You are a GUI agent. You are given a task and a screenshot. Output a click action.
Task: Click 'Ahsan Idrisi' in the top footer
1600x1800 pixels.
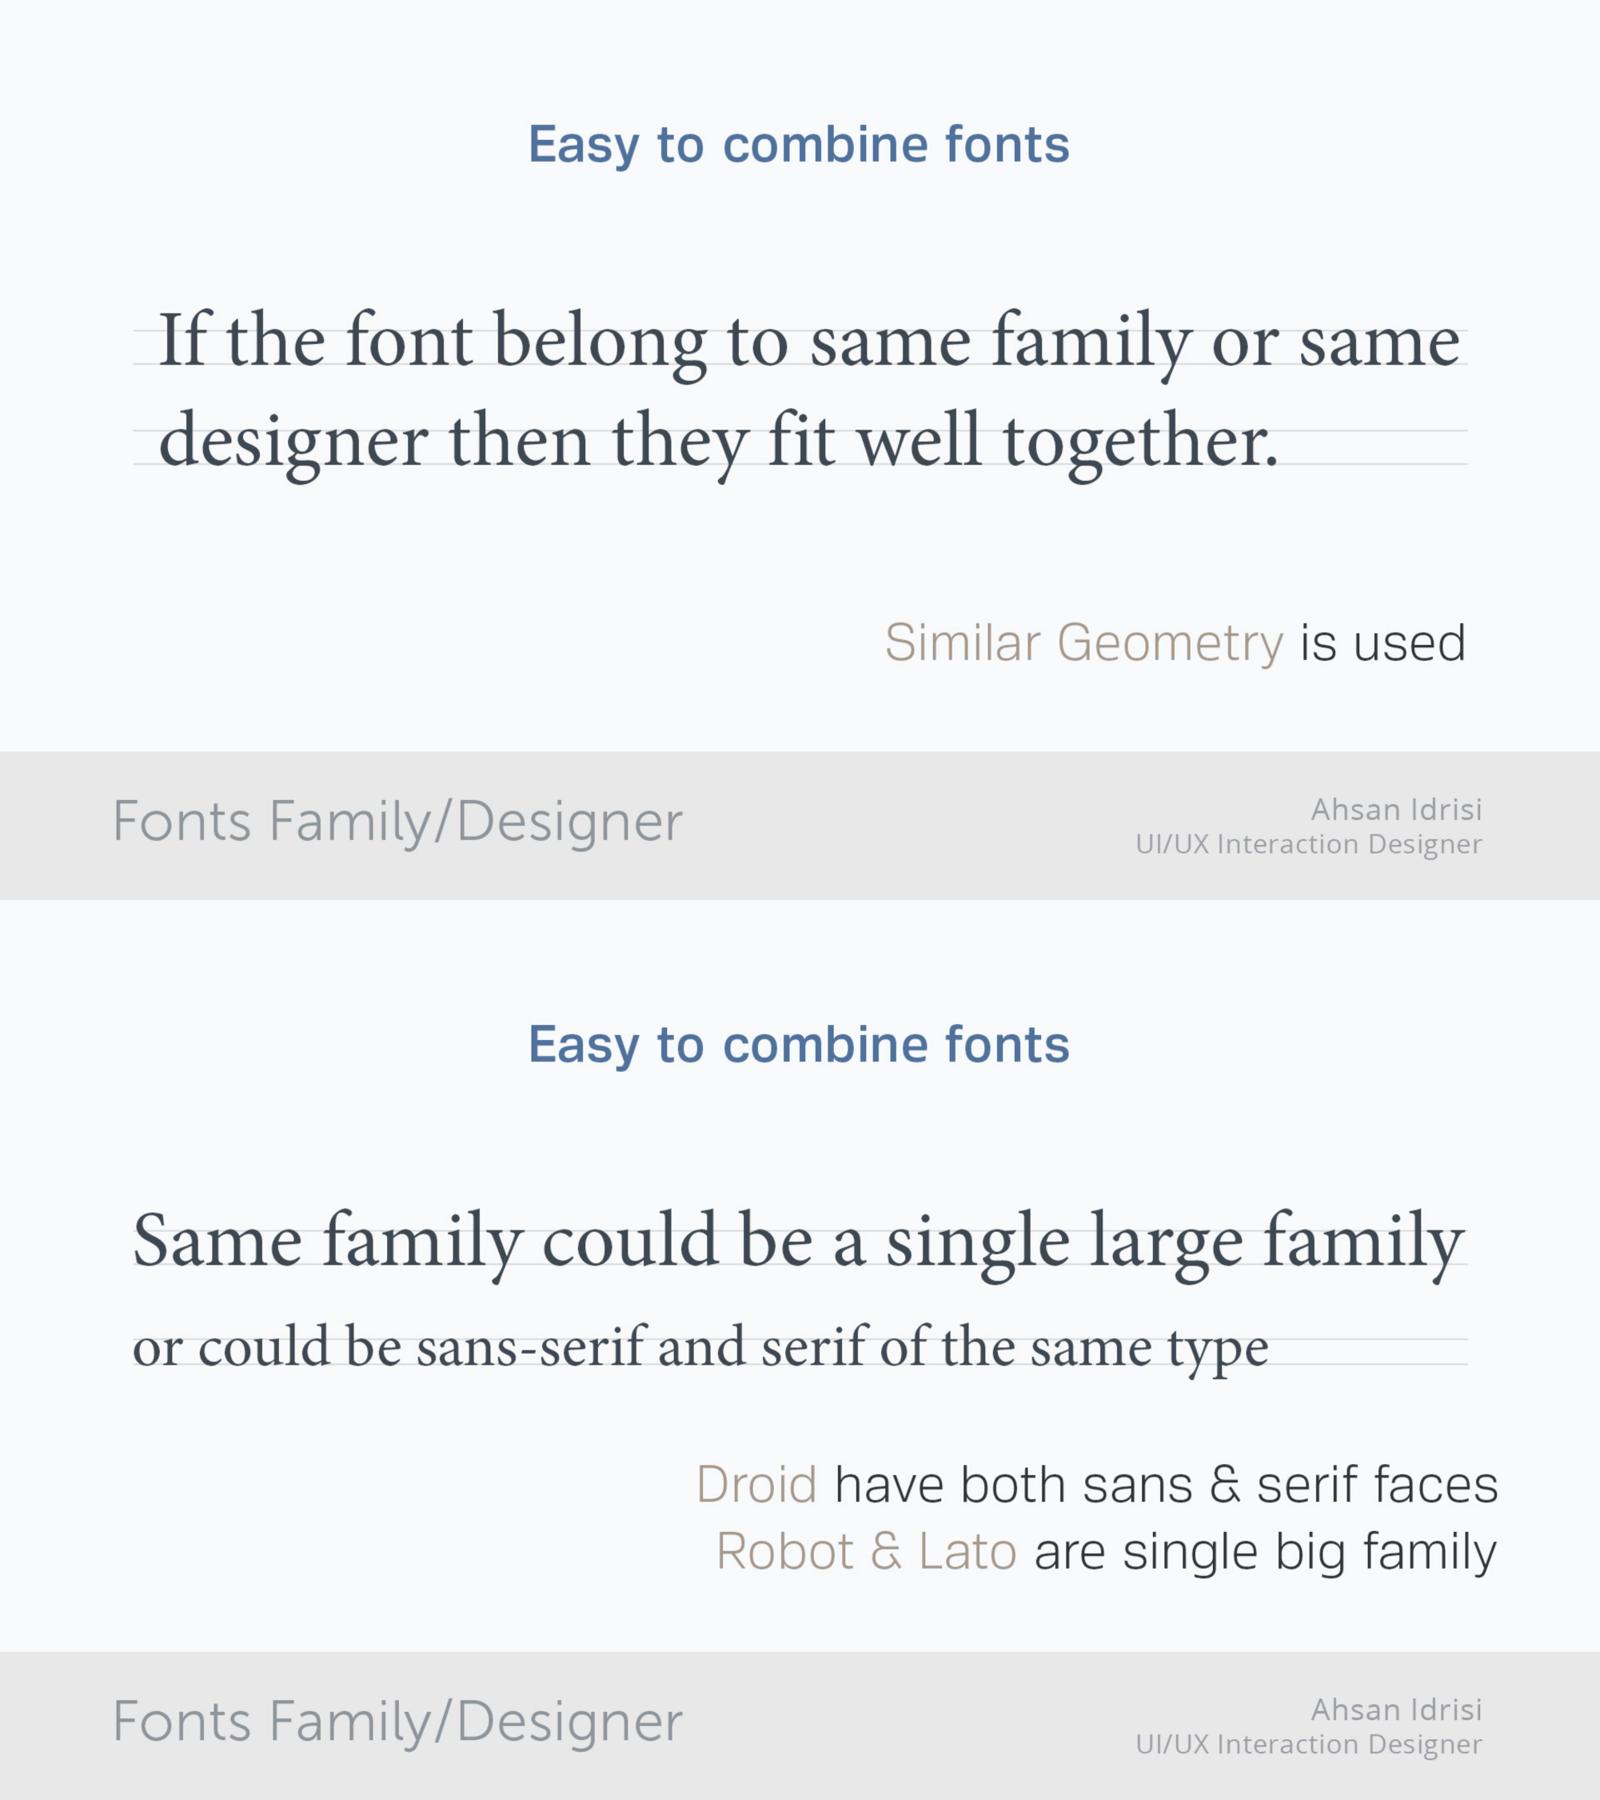(x=1396, y=809)
